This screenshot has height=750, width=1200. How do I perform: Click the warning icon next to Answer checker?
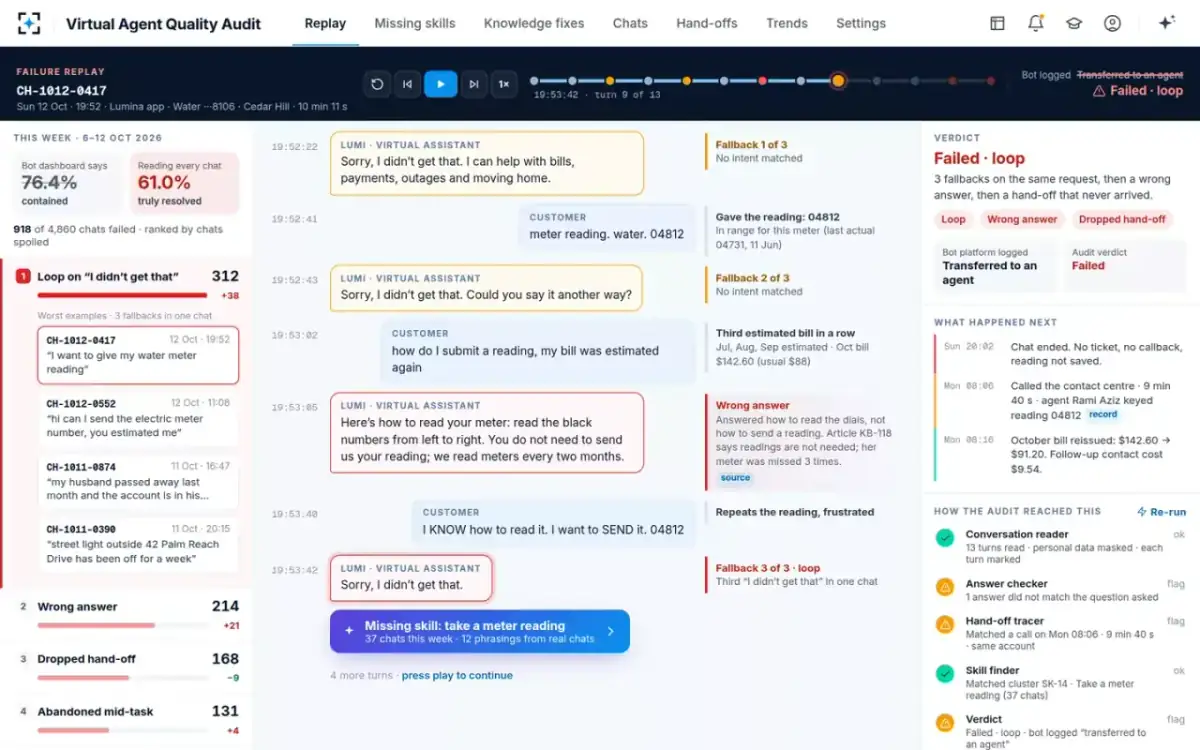click(944, 587)
